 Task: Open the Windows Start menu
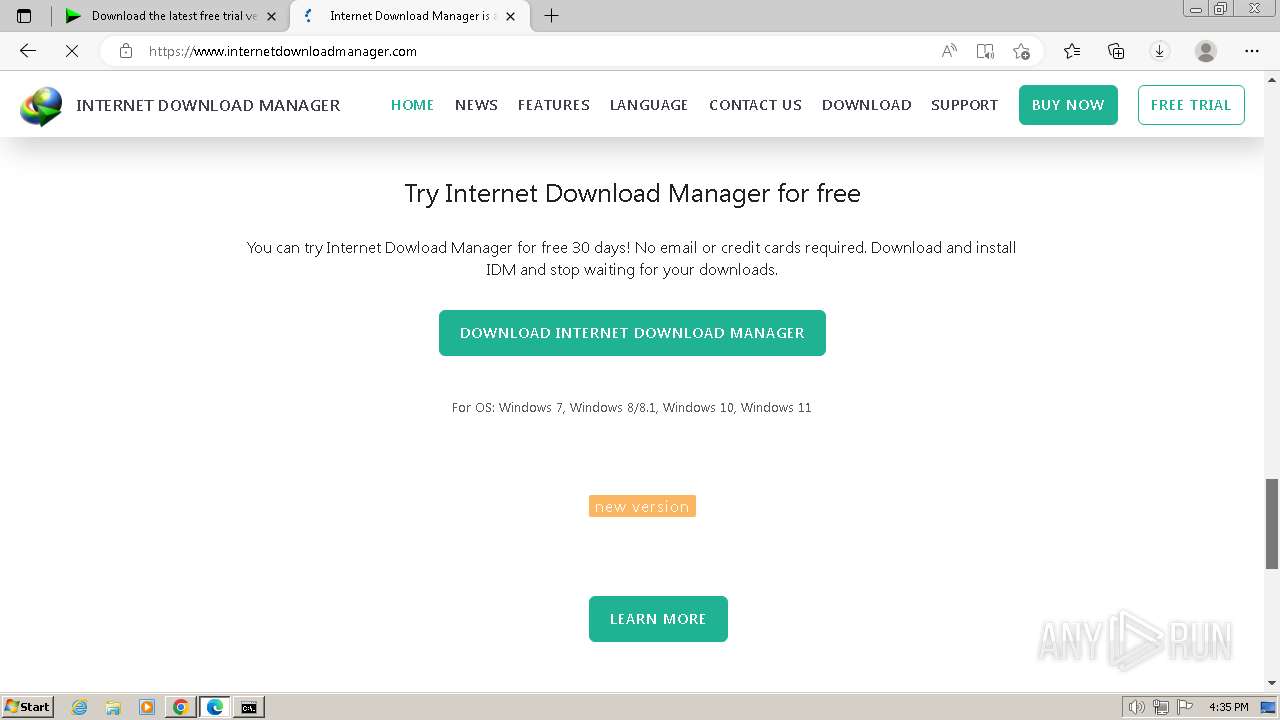pyautogui.click(x=27, y=707)
